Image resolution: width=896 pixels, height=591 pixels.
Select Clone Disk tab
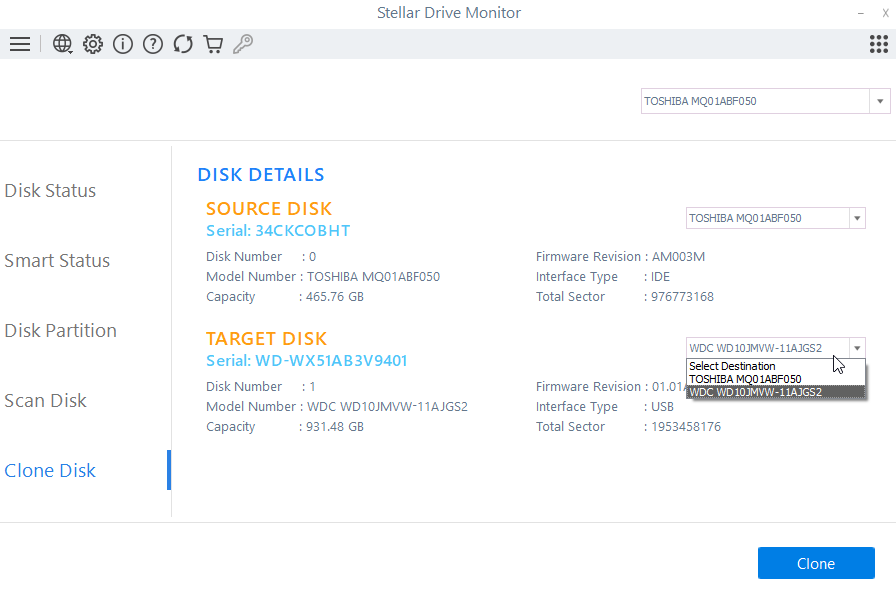(50, 470)
